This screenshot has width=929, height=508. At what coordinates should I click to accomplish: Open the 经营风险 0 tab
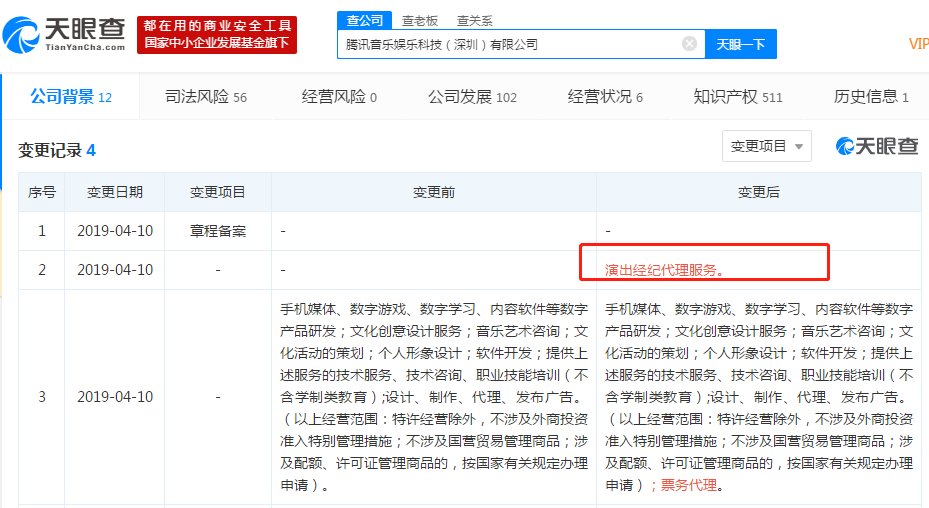click(x=339, y=97)
